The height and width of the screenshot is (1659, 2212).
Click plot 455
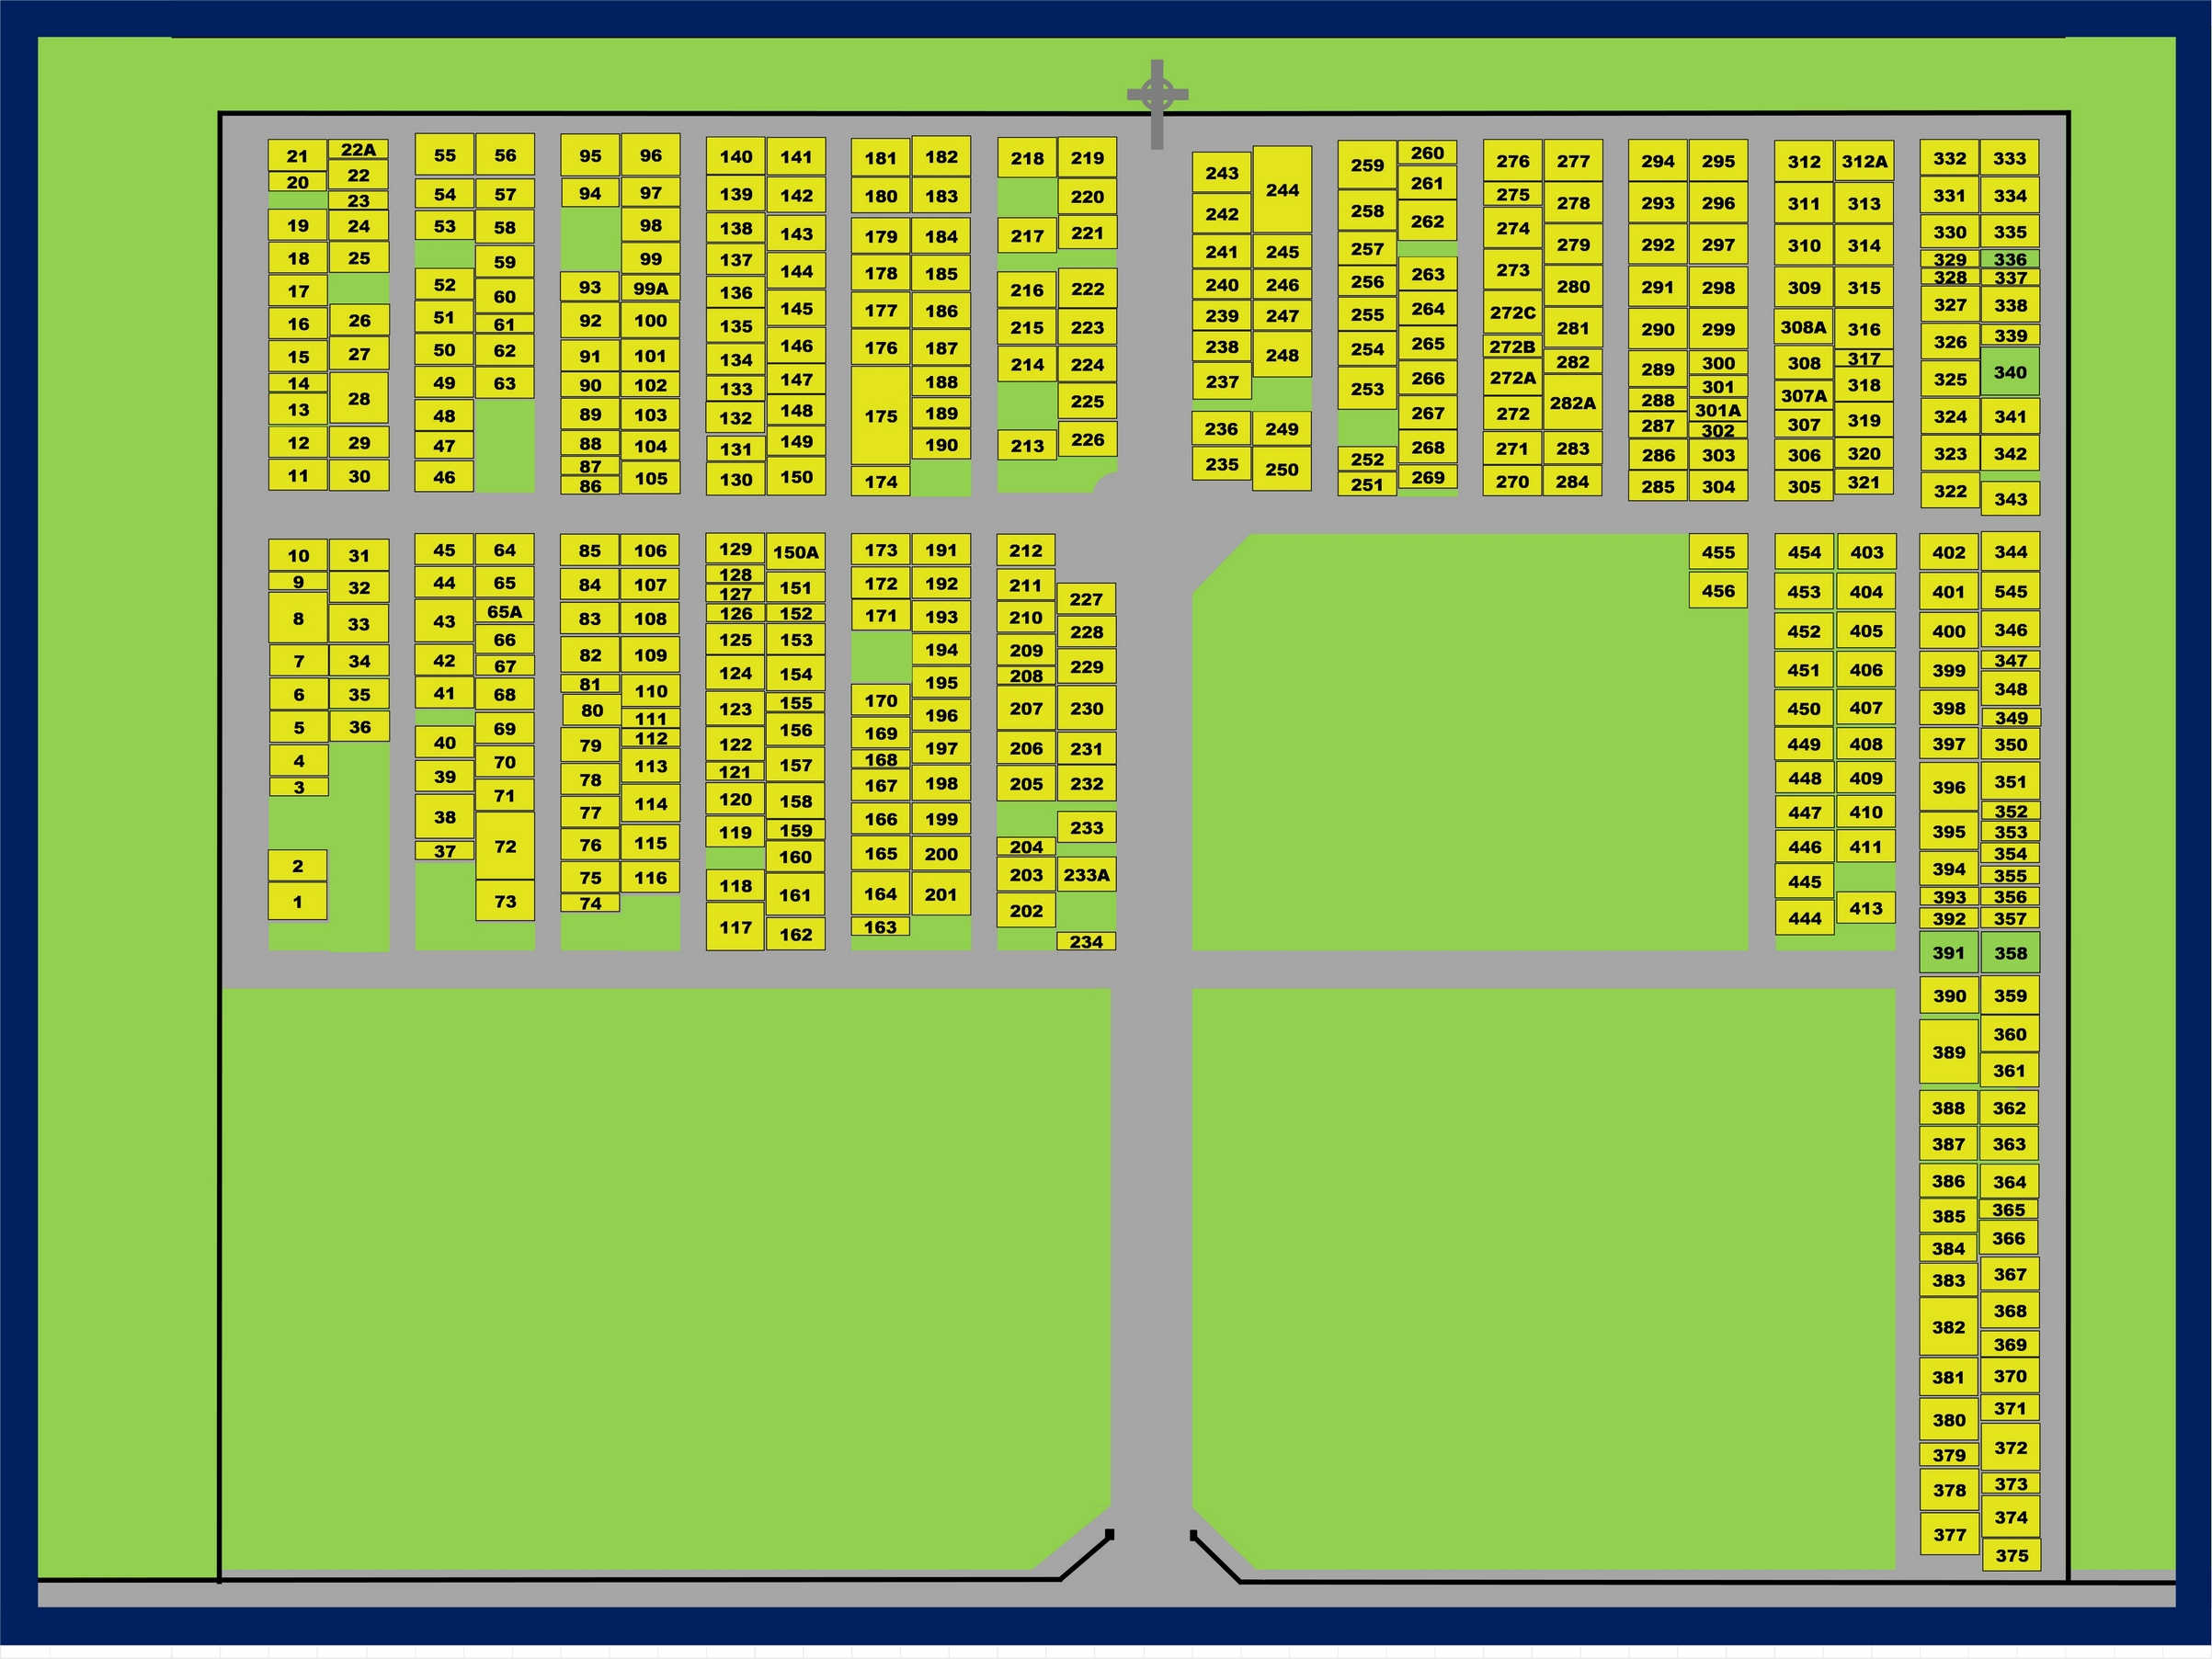1718,552
